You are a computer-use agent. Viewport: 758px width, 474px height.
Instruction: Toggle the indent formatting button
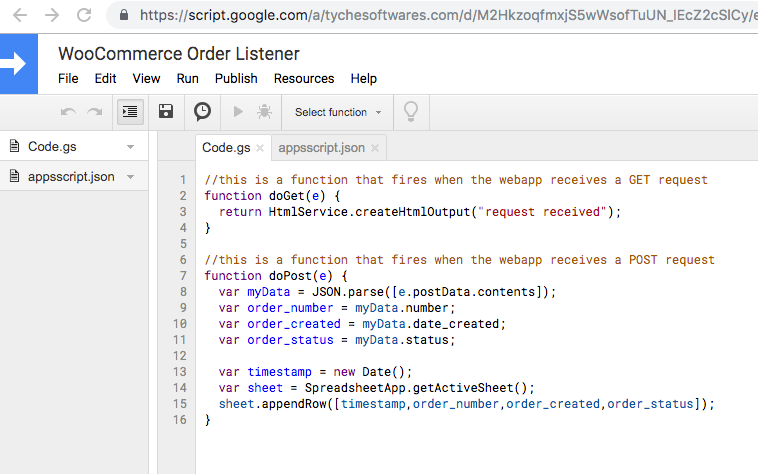[129, 112]
